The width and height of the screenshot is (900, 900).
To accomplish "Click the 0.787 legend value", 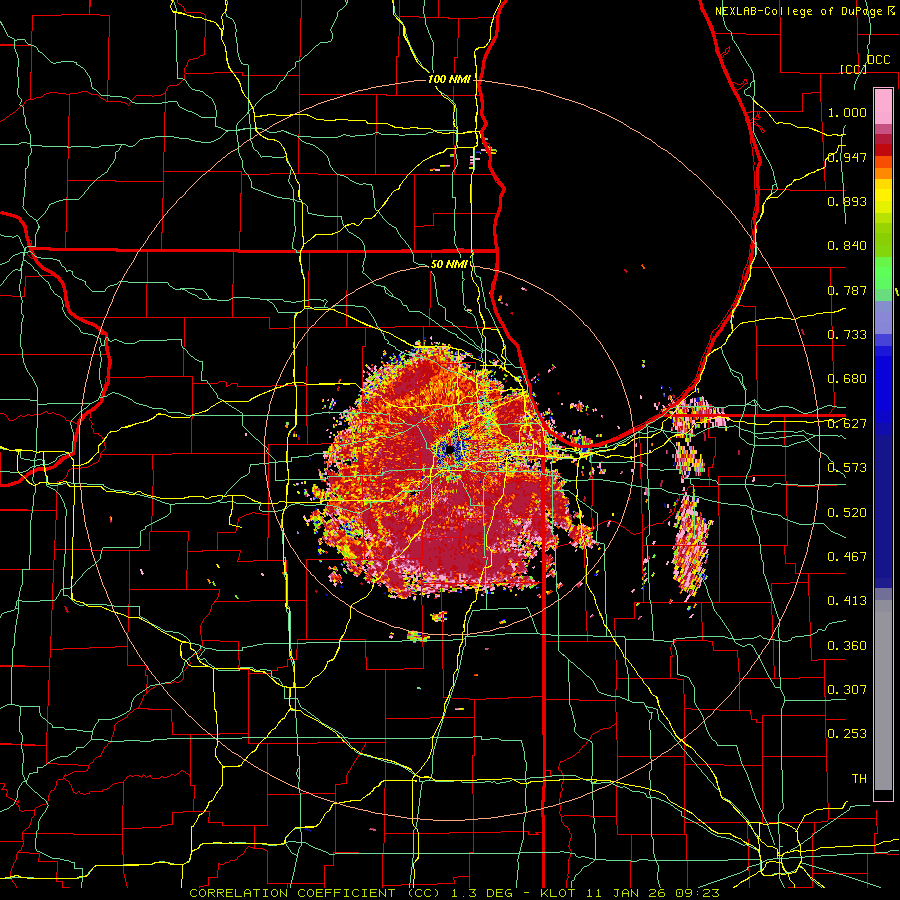I will pyautogui.click(x=847, y=290).
